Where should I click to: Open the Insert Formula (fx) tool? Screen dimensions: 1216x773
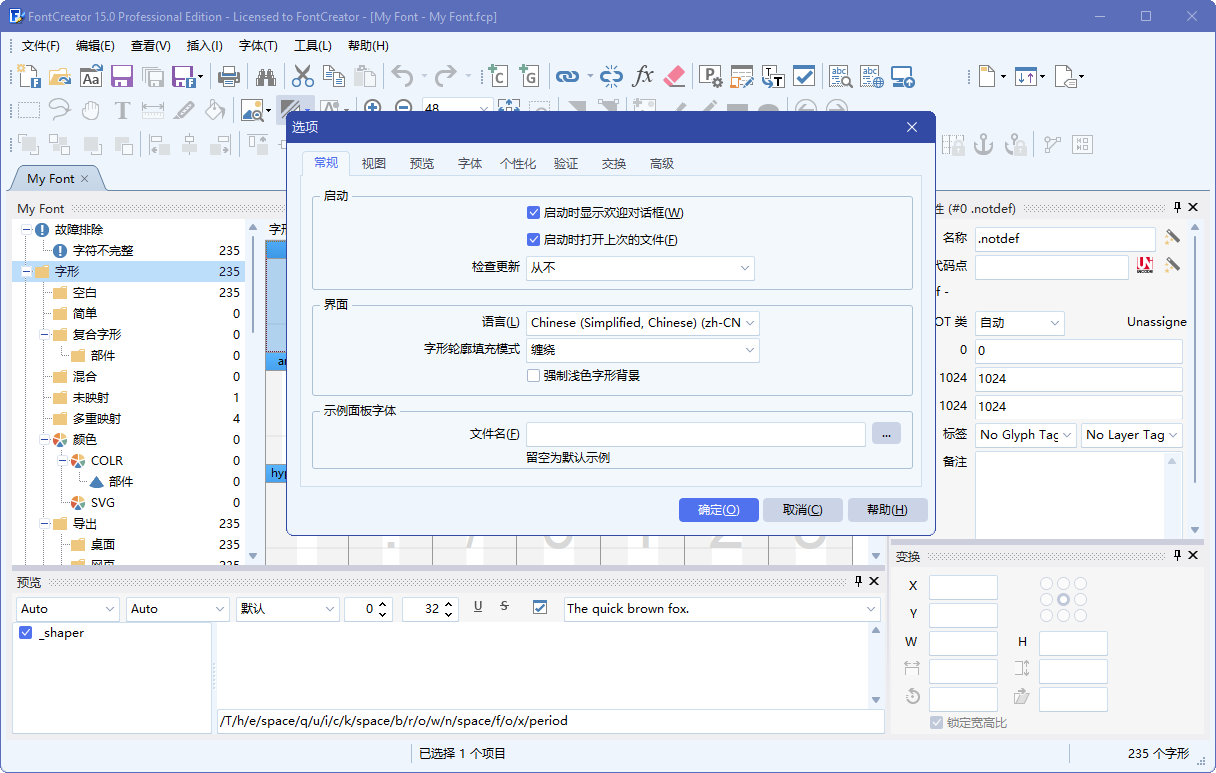pos(645,76)
